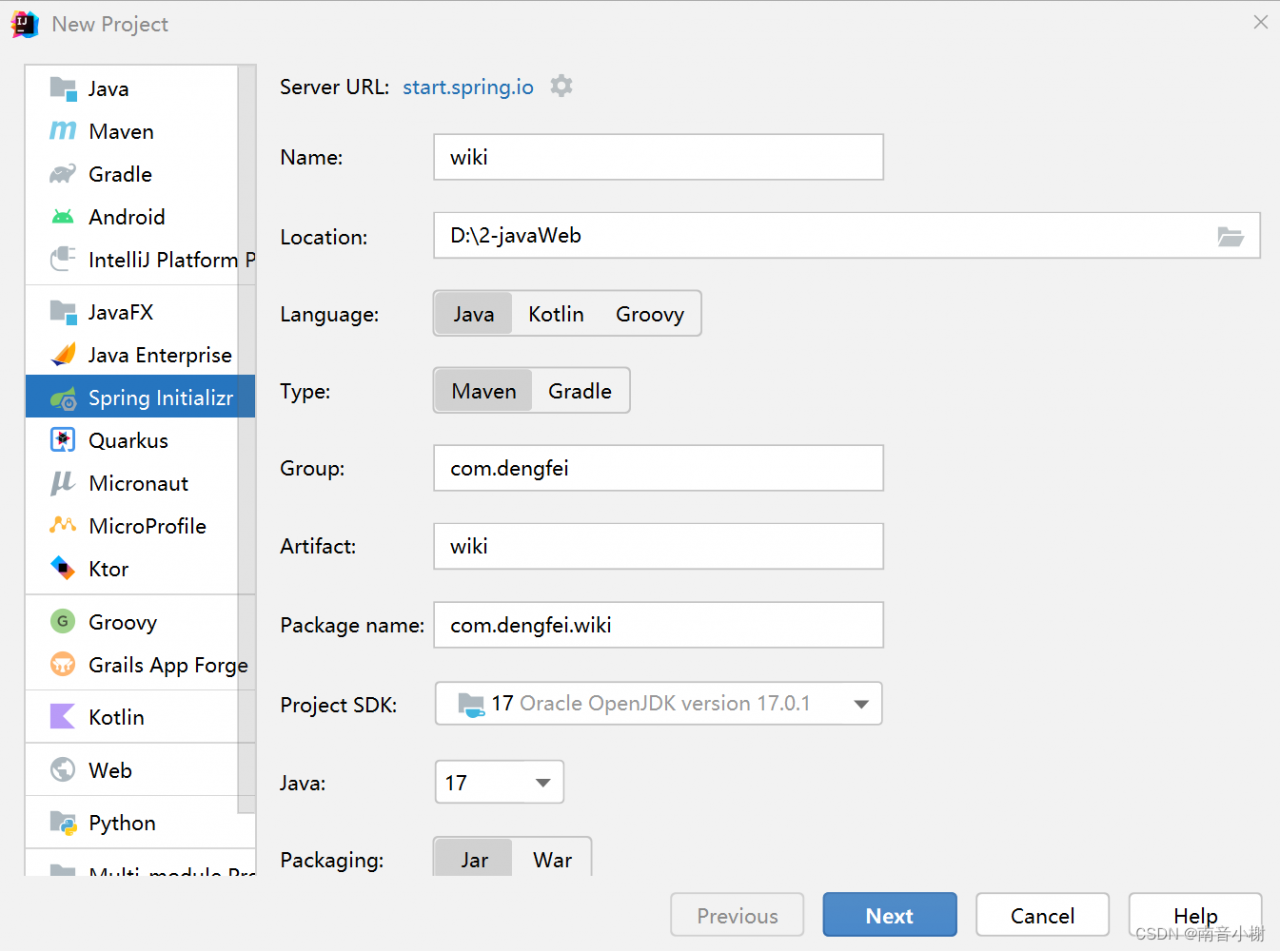Screen dimensions: 1280x951
Task: Edit the Artifact field
Action: coord(658,546)
